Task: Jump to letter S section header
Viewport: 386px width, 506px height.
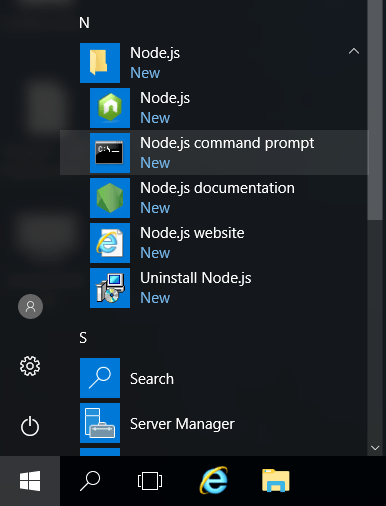Action: (x=83, y=338)
